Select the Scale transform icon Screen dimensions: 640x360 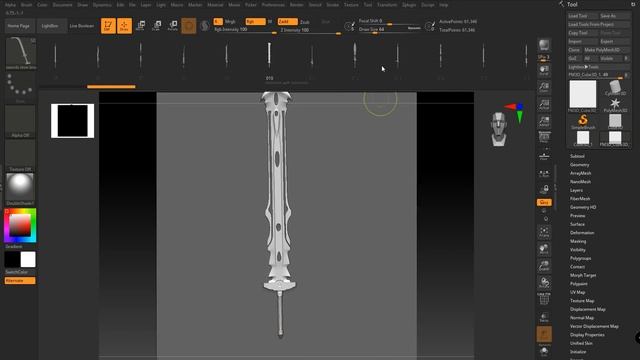(156, 26)
